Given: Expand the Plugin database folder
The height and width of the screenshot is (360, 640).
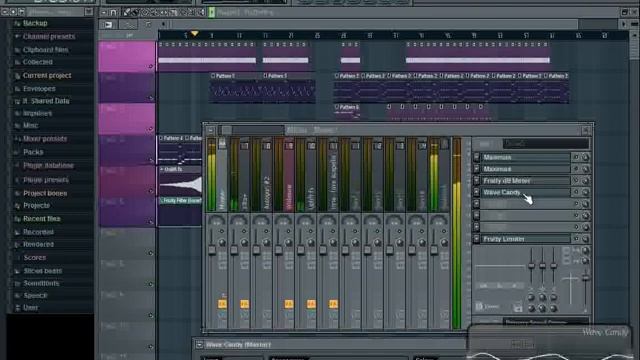Looking at the screenshot, I should (x=48, y=166).
